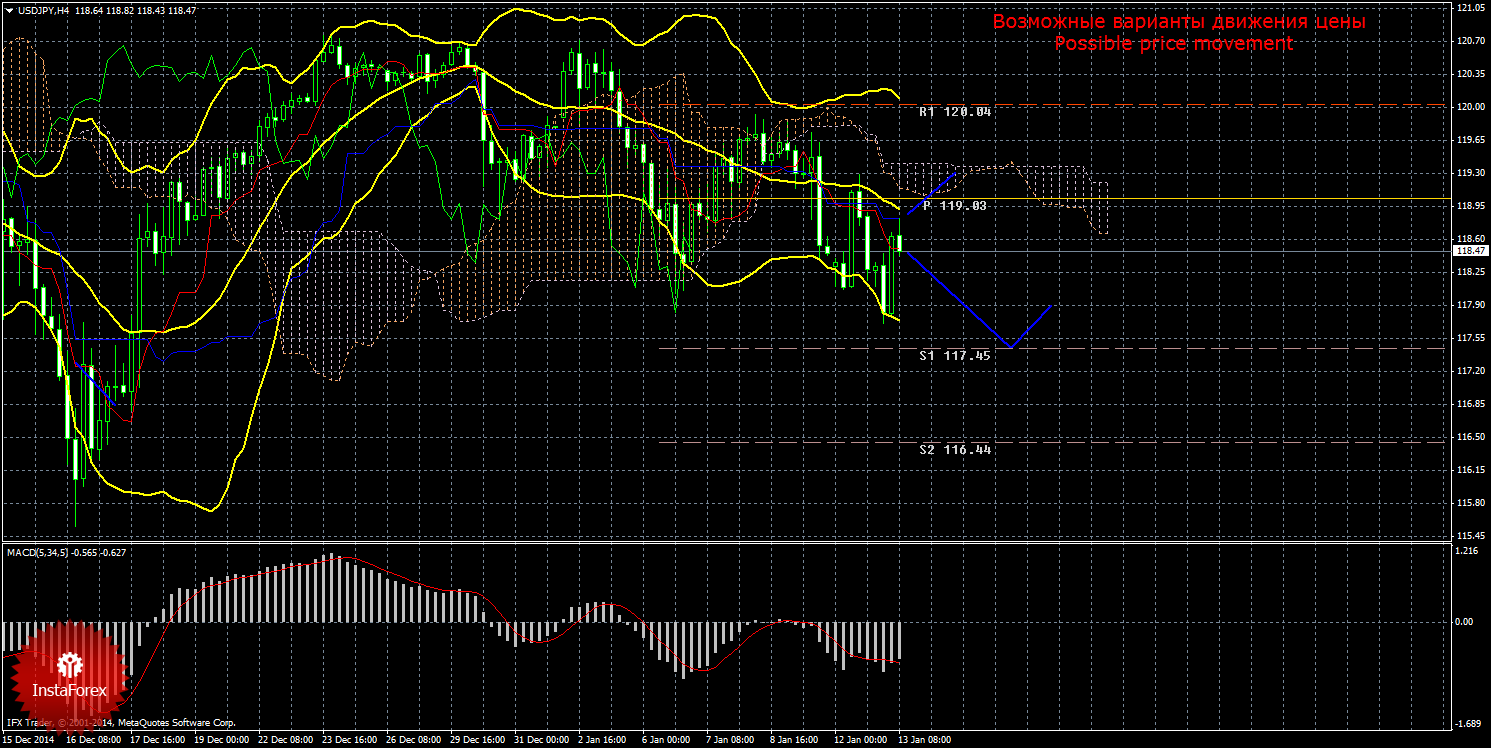Image resolution: width=1491 pixels, height=748 pixels.
Task: Select the S1 117.45 support label
Action: click(955, 355)
